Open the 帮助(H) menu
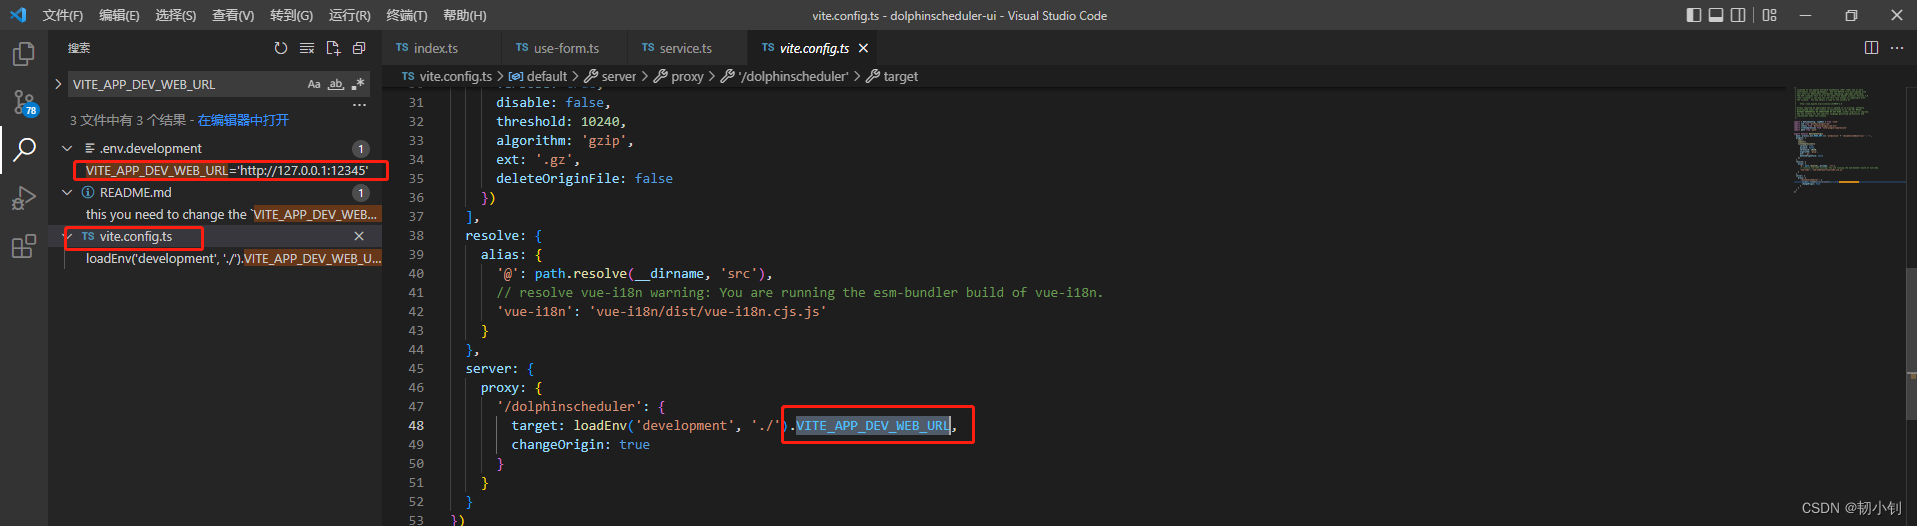This screenshot has height=526, width=1917. click(465, 15)
